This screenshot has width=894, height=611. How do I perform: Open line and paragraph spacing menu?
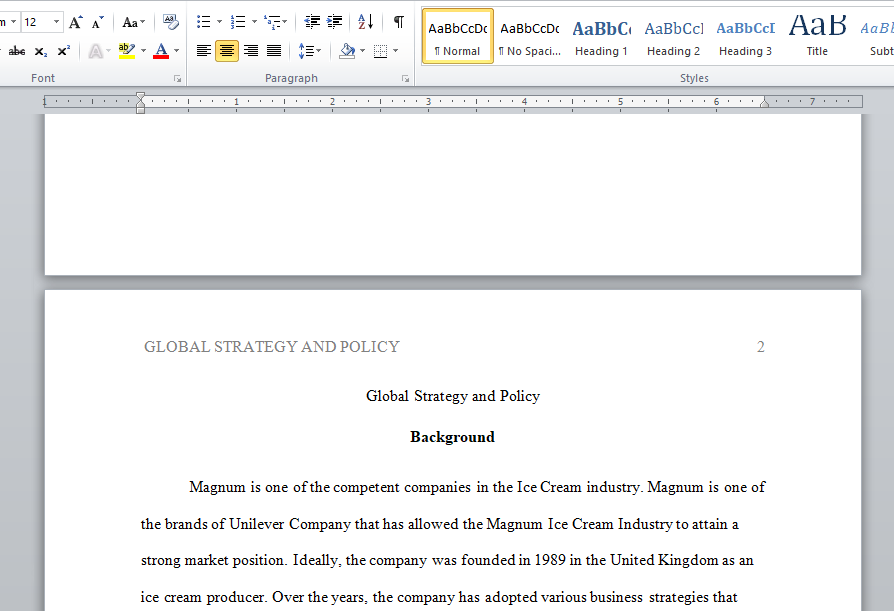(x=310, y=51)
